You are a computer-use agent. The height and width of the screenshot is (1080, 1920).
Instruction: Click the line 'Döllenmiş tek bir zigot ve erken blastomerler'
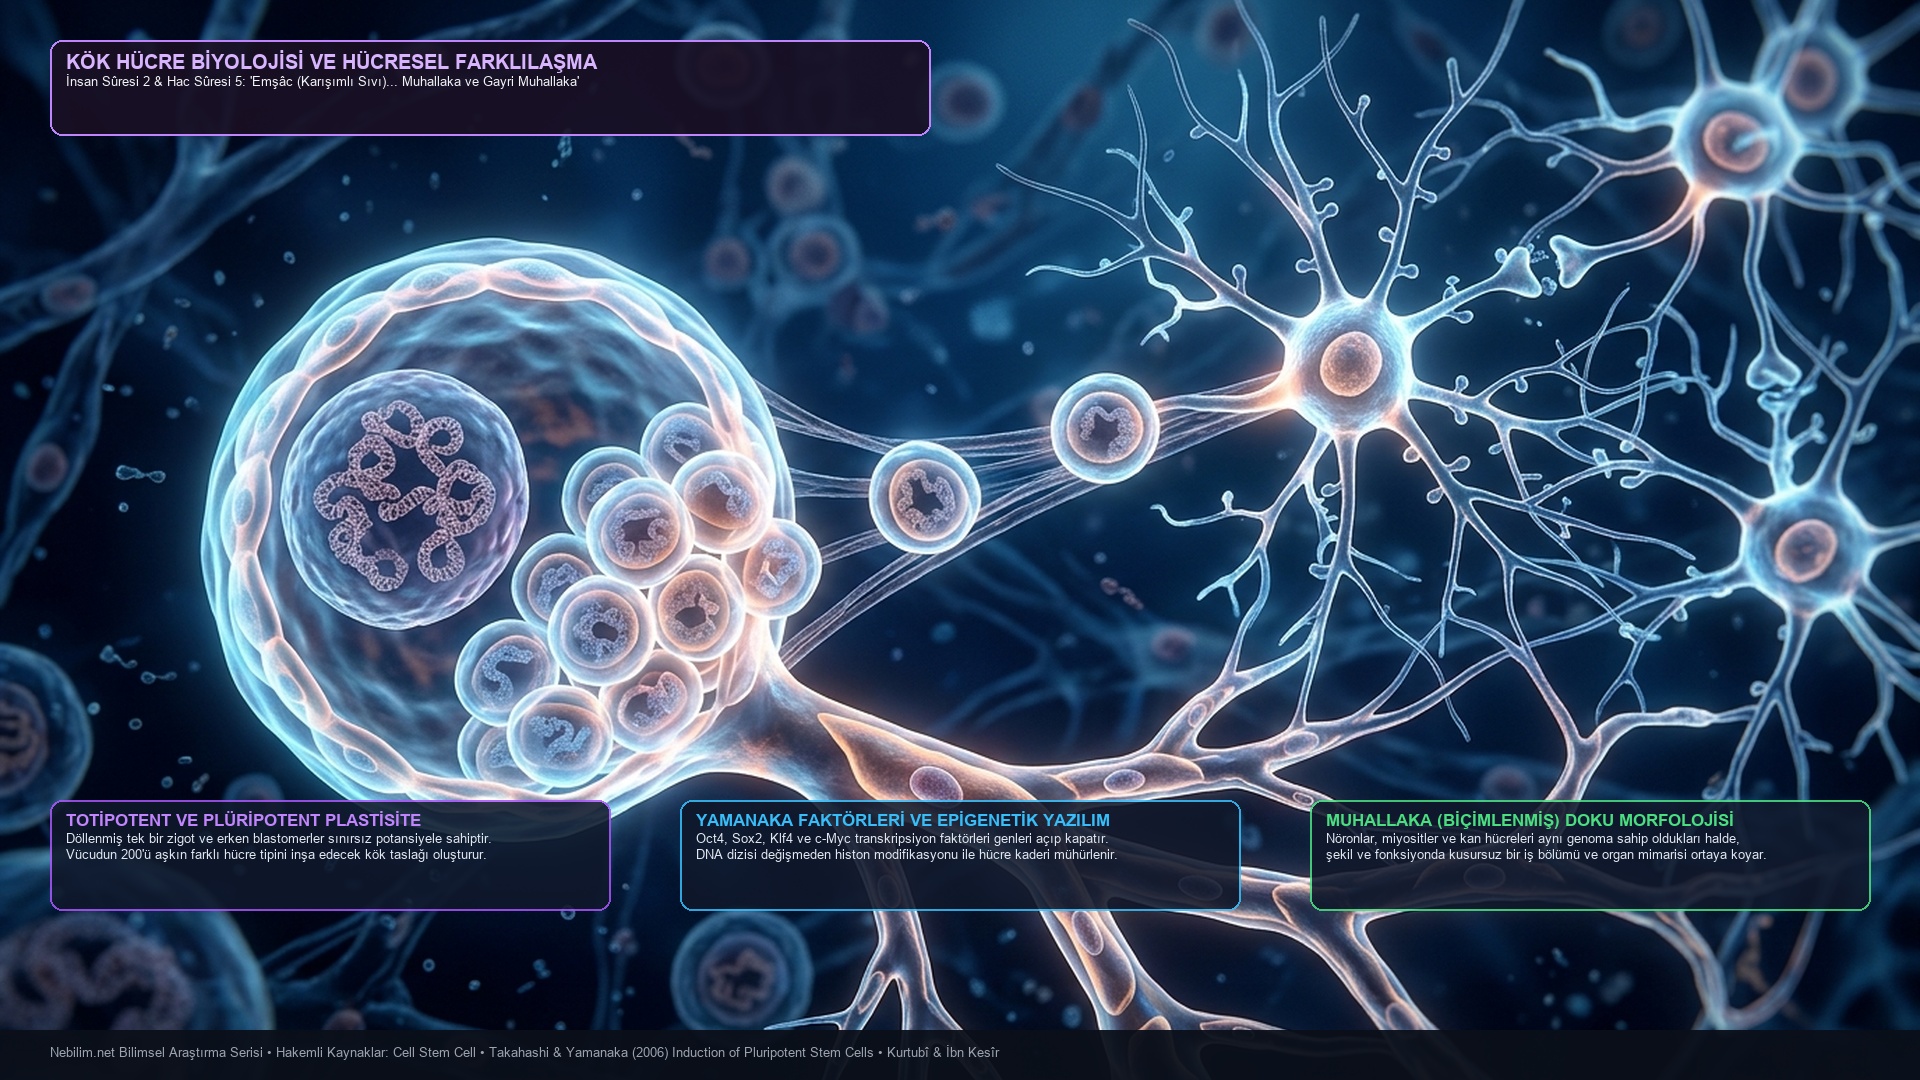tap(278, 839)
